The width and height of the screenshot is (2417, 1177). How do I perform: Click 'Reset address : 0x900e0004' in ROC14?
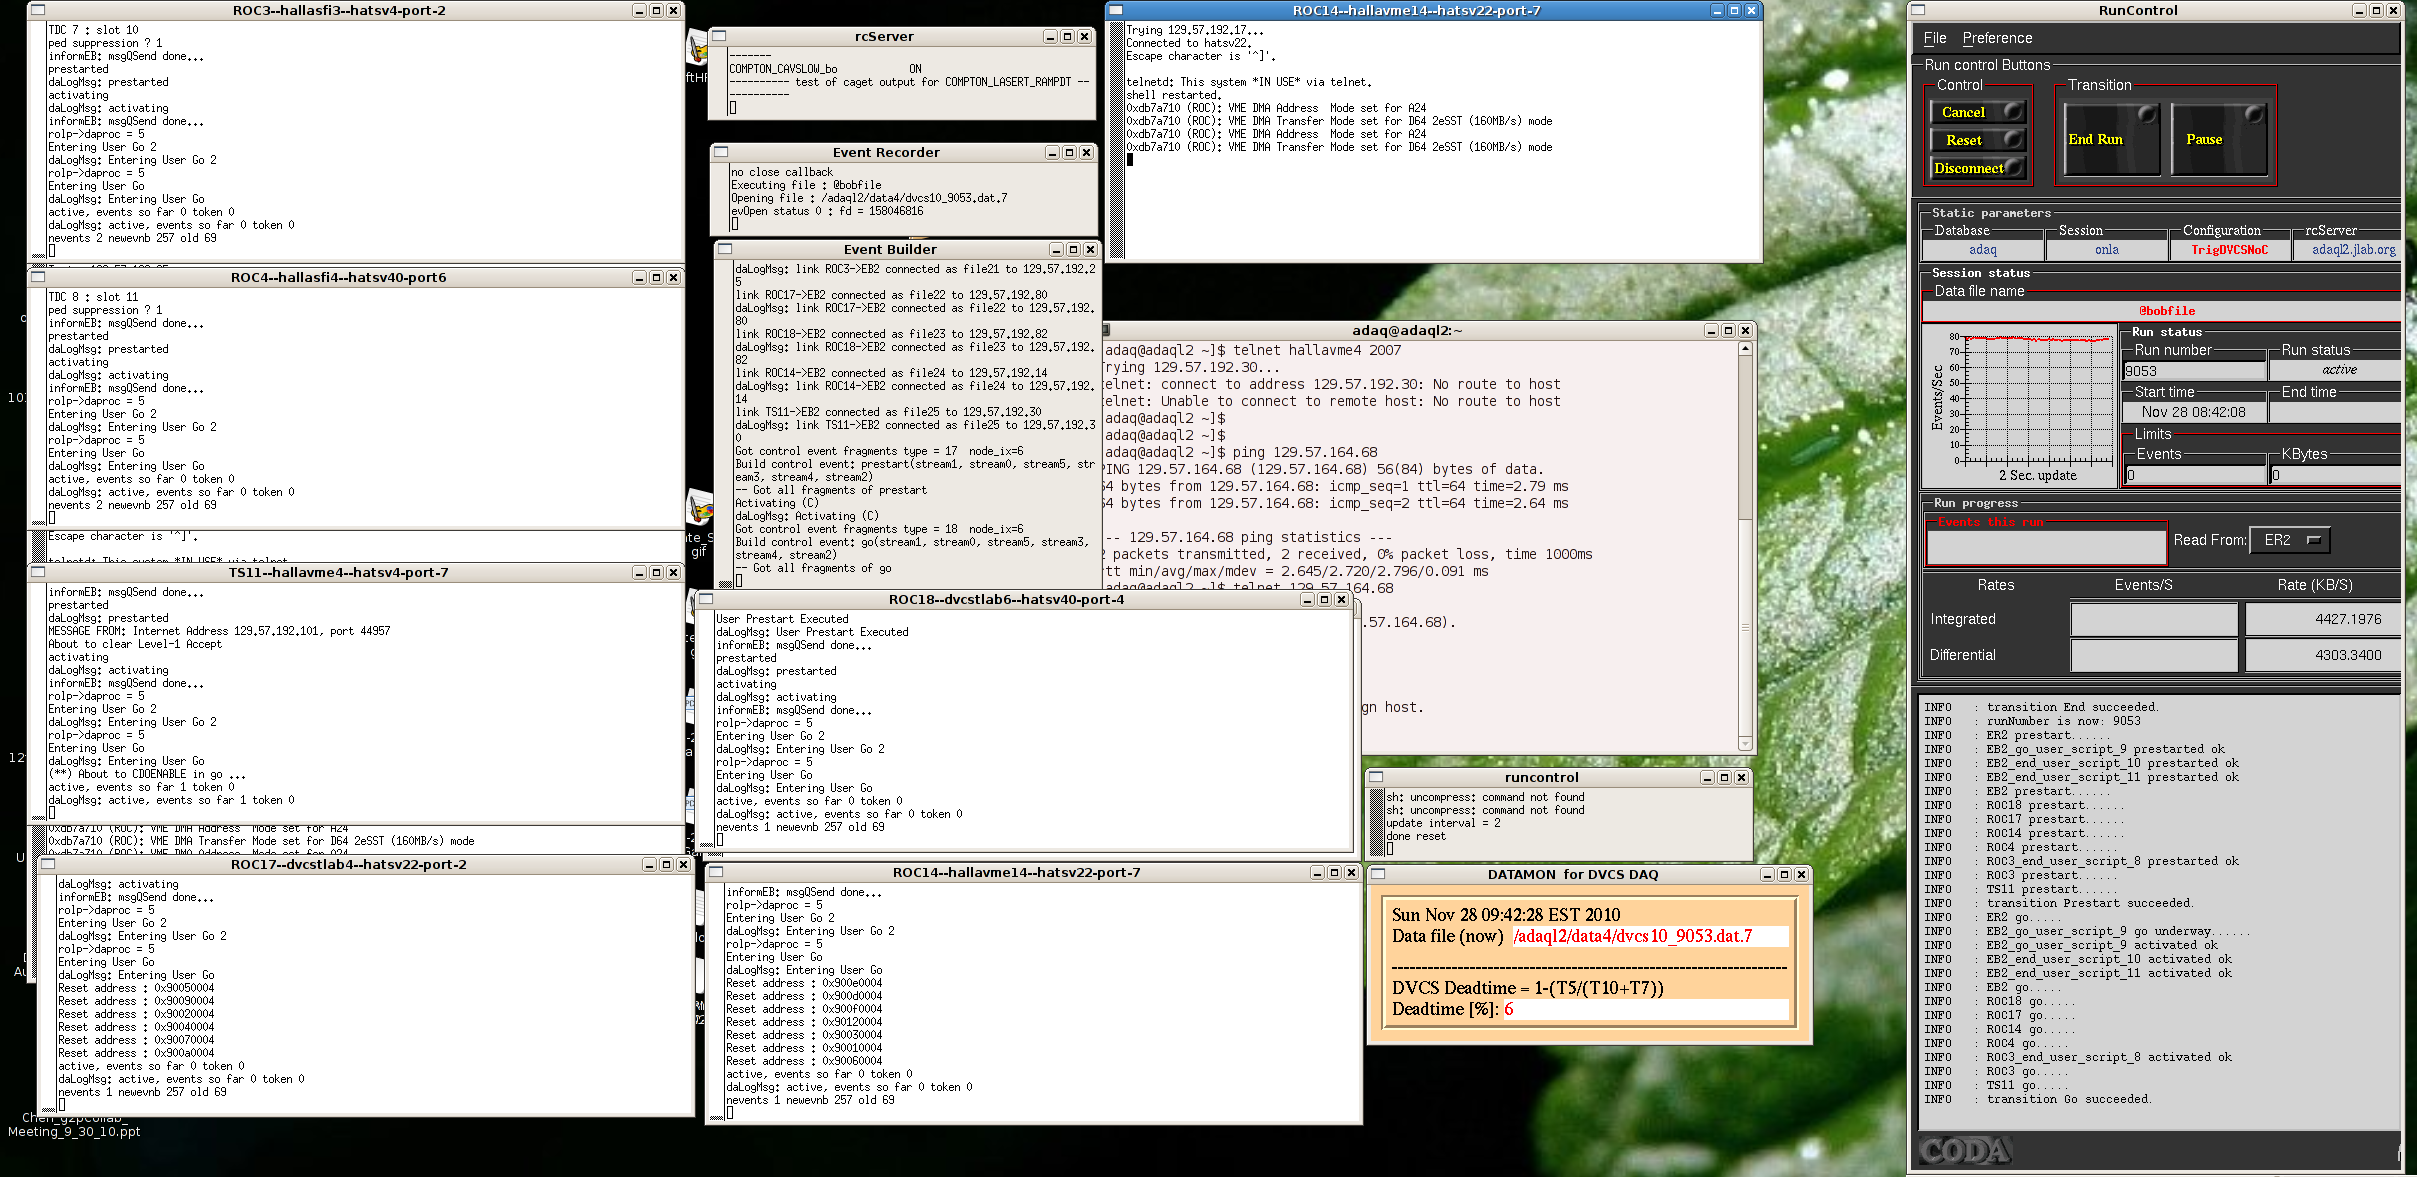pyautogui.click(x=804, y=983)
